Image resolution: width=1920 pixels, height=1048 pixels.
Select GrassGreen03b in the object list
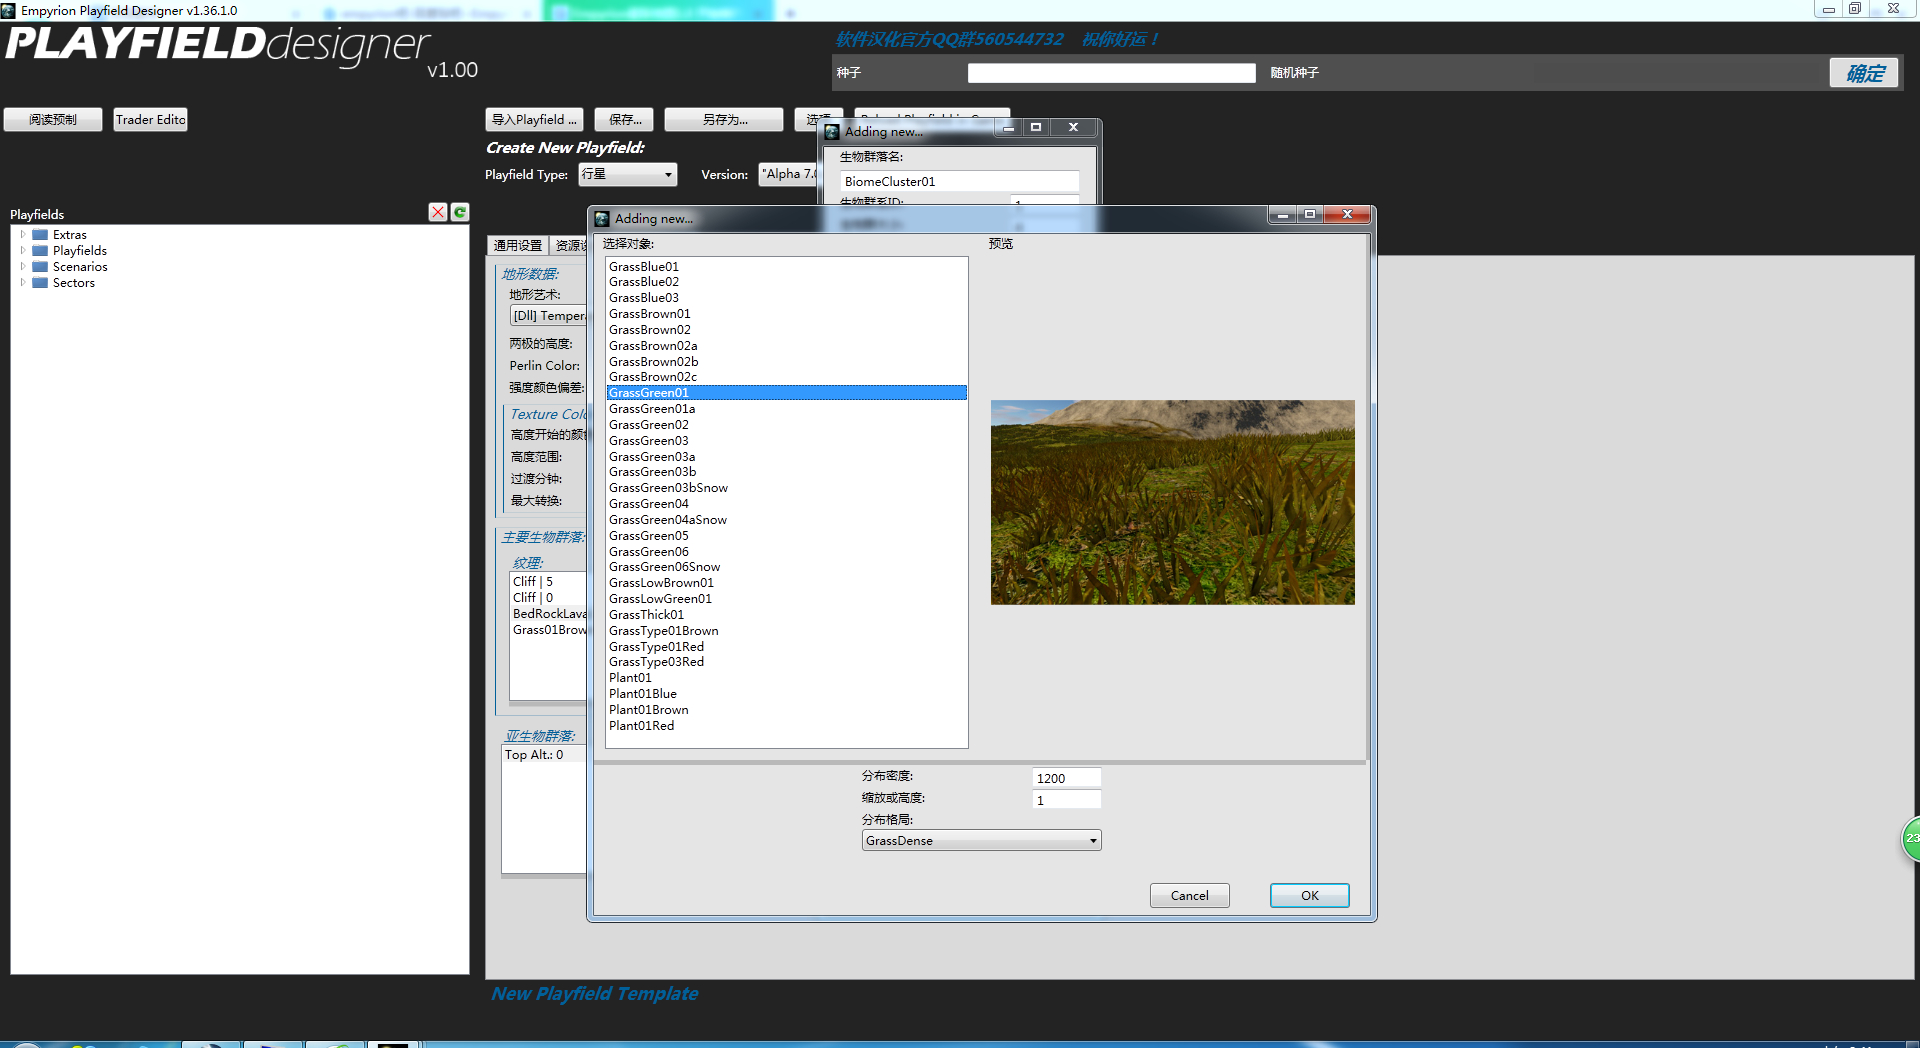(x=786, y=472)
